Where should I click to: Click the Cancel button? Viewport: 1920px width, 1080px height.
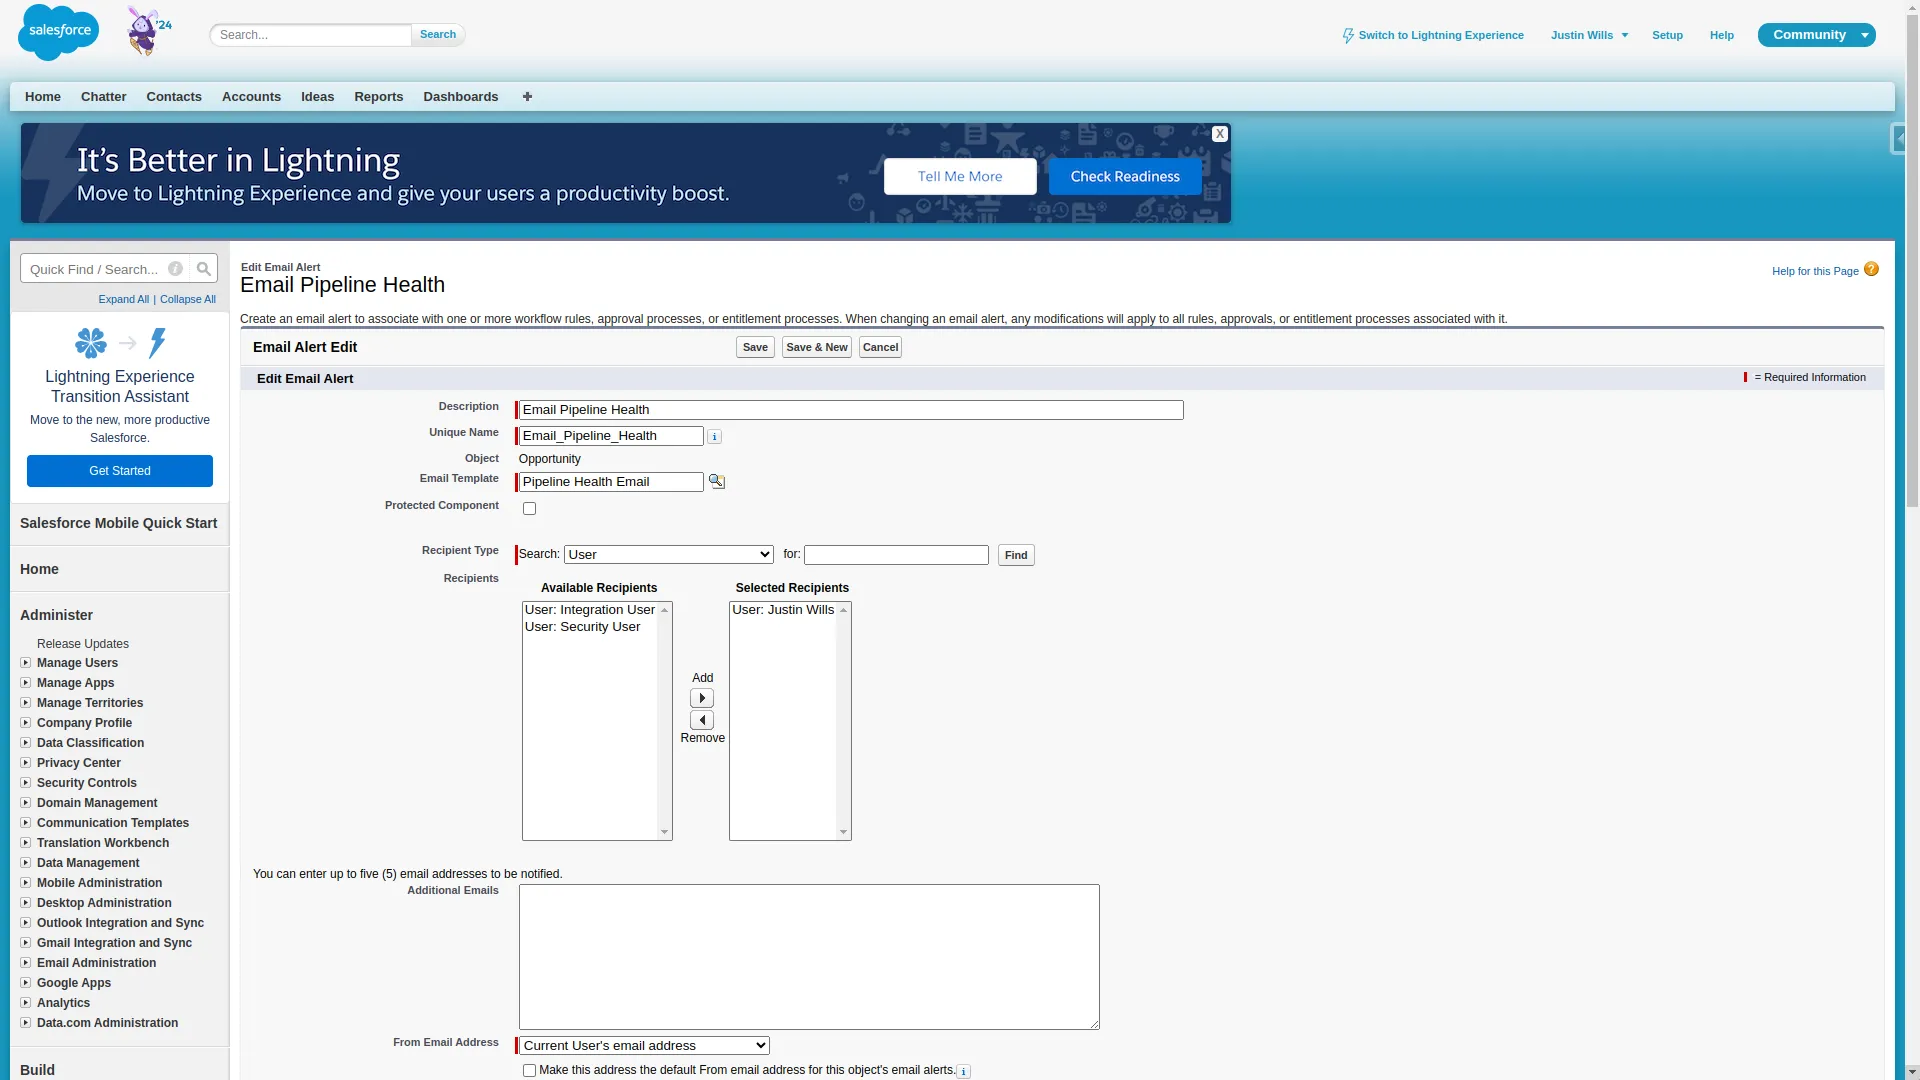pos(880,347)
